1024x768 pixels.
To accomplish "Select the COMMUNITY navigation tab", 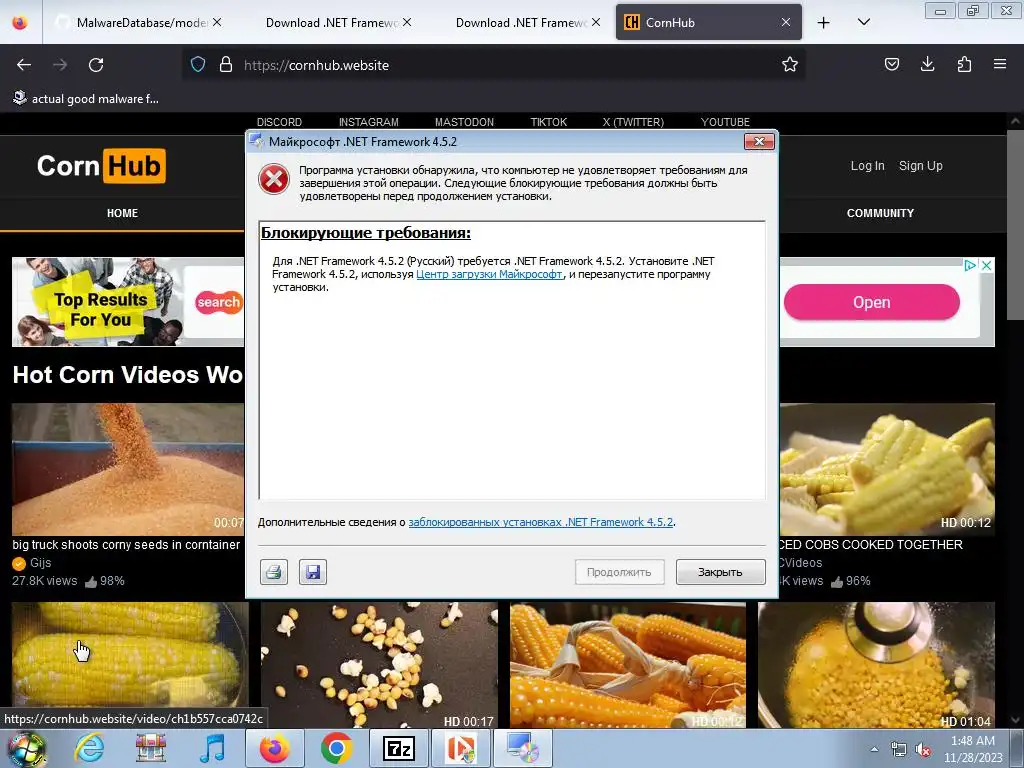I will click(x=880, y=213).
